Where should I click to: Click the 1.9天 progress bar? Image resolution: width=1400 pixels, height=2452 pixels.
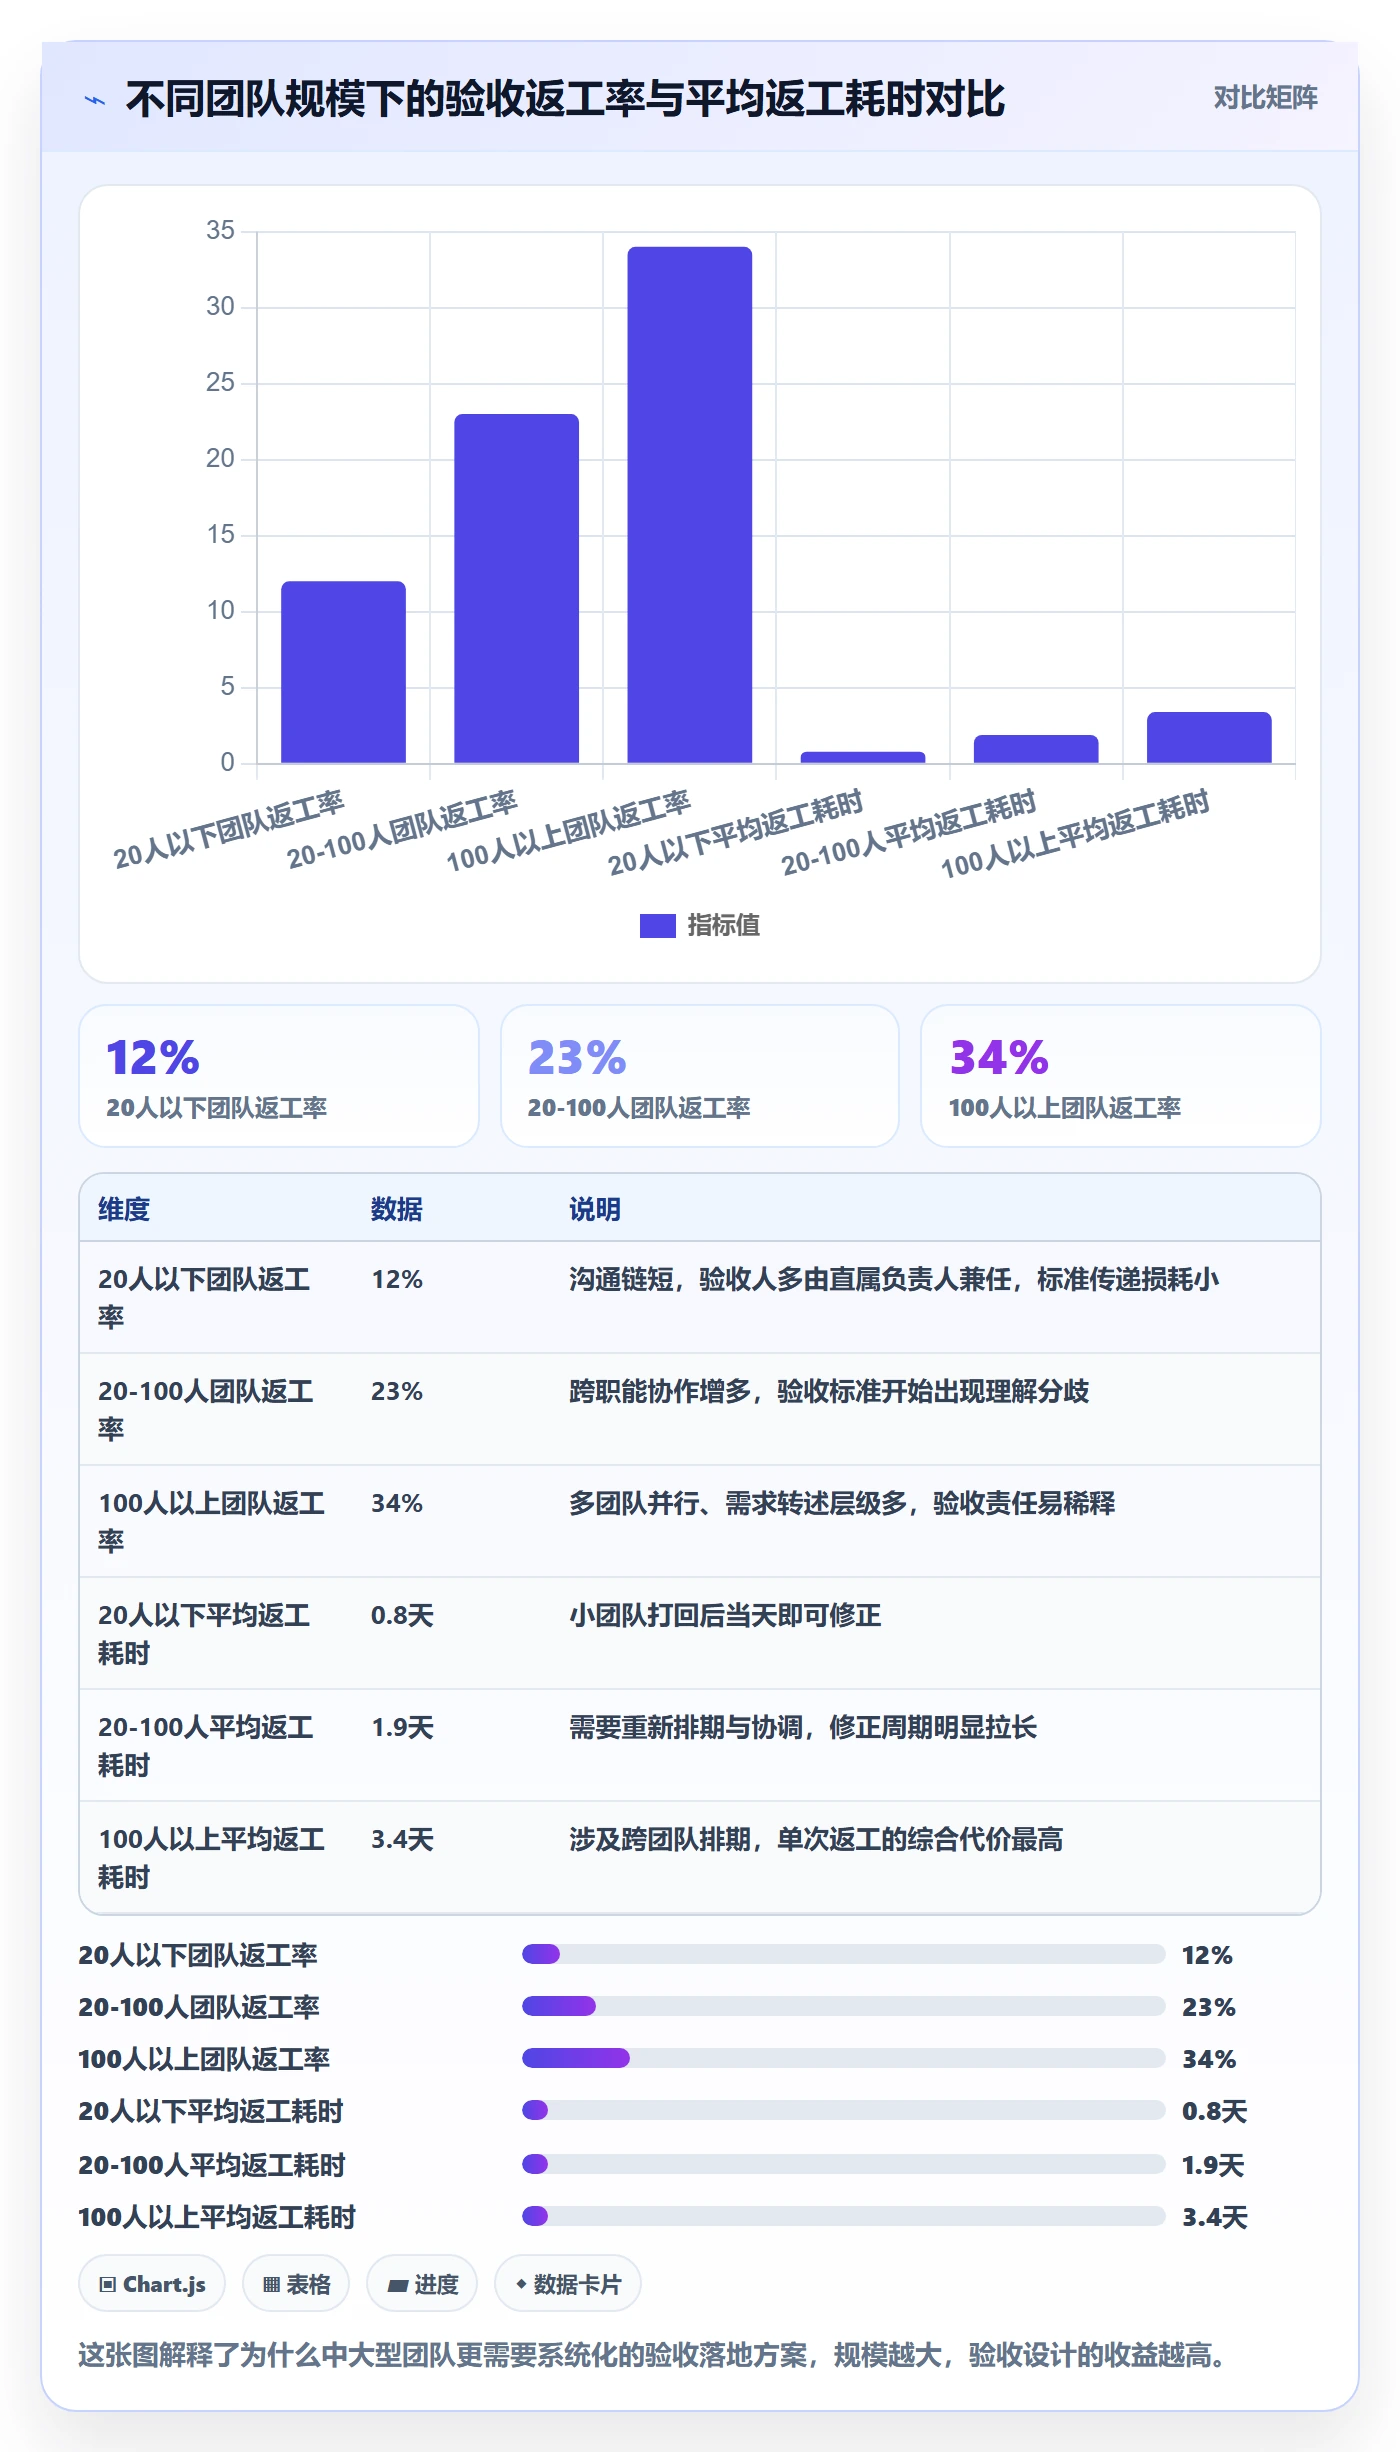click(843, 2164)
